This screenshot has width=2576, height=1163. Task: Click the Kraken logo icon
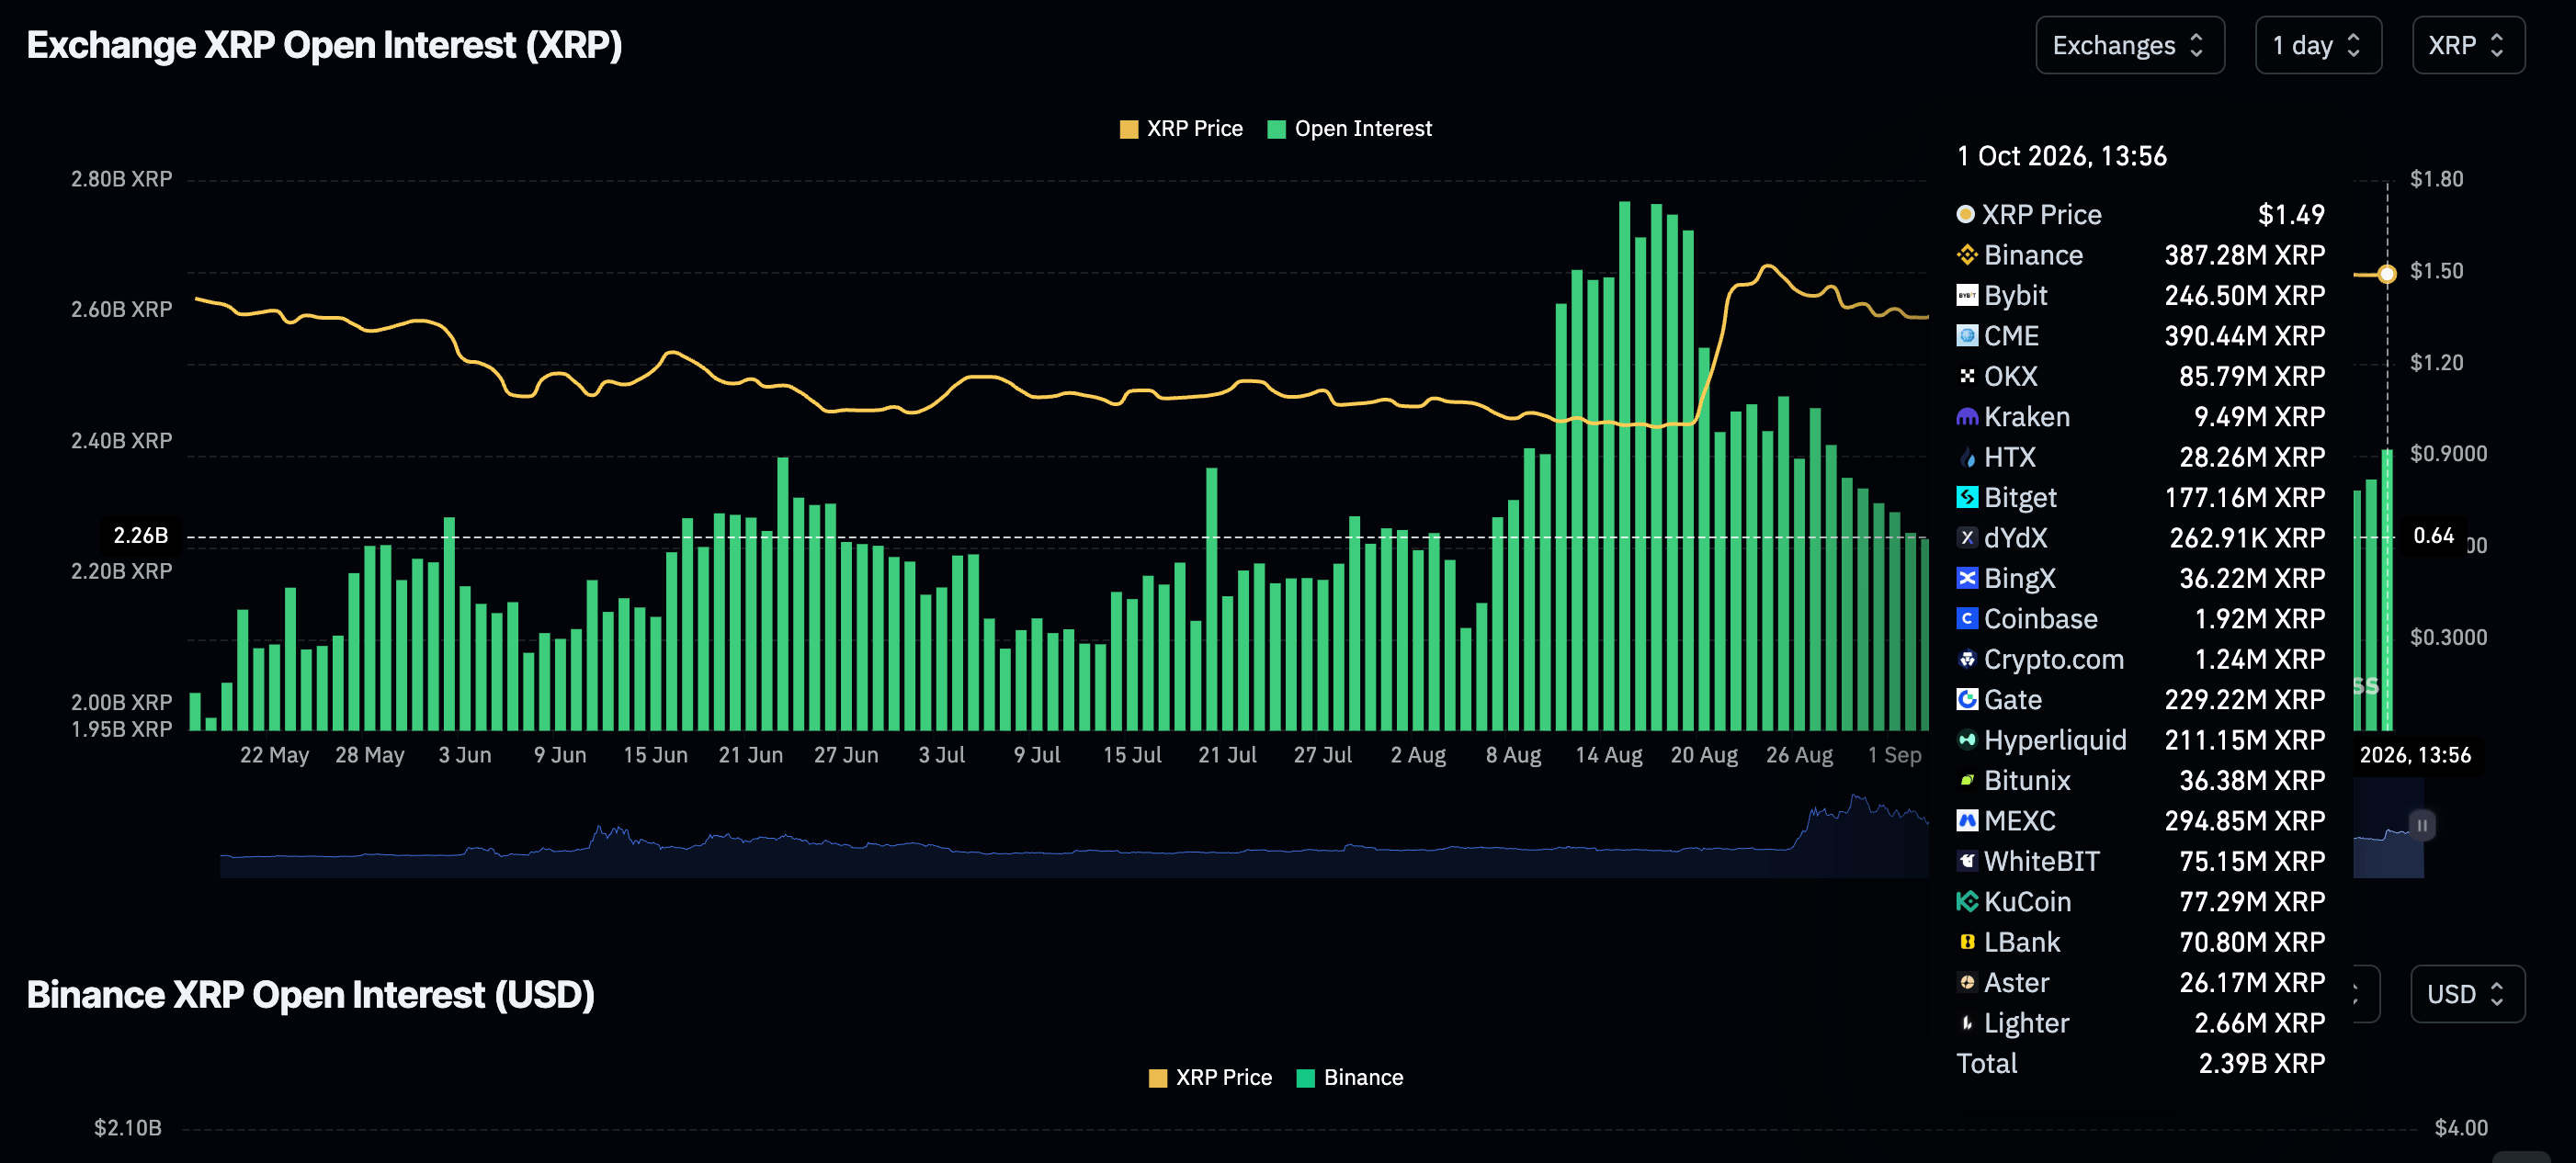(1966, 417)
